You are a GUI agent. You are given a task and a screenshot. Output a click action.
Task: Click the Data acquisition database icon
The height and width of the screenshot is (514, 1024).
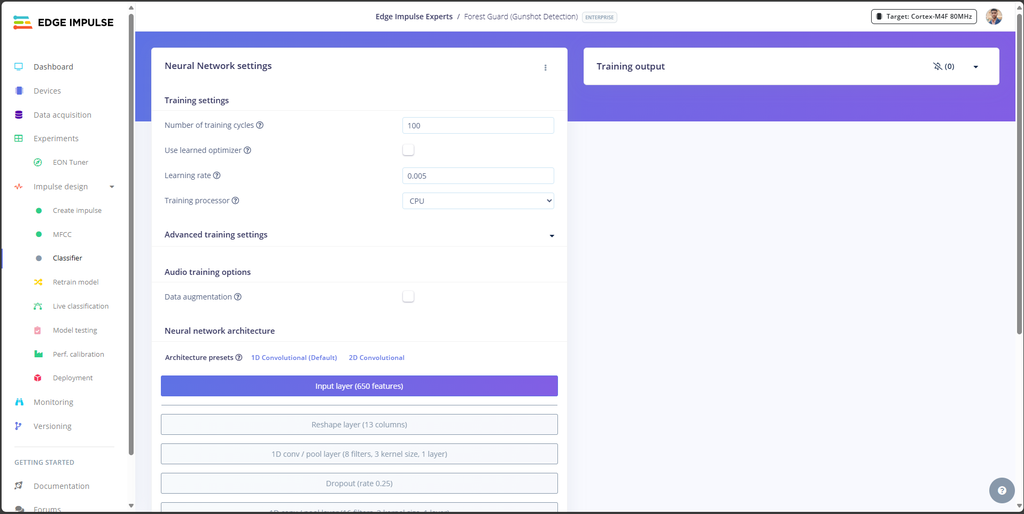pyautogui.click(x=19, y=115)
